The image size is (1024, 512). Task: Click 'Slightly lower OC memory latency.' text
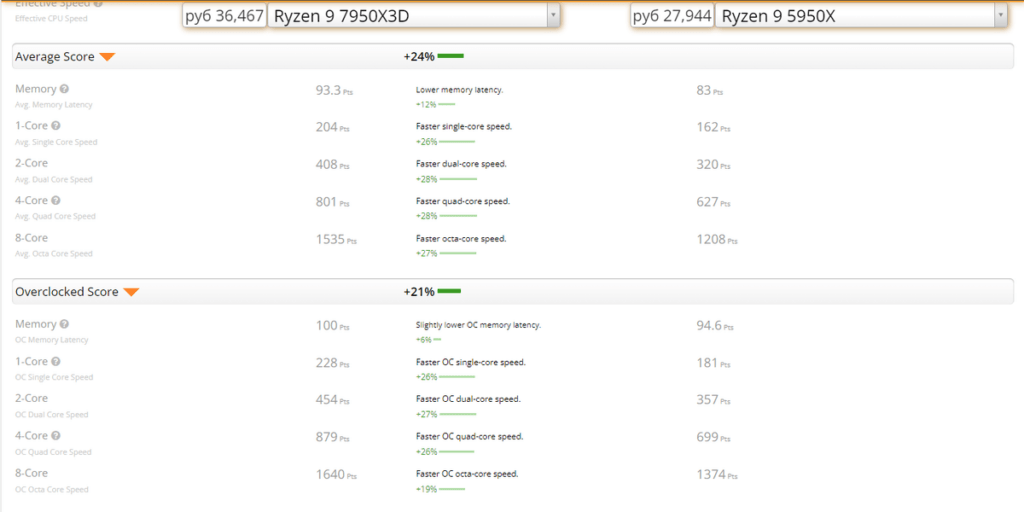click(479, 325)
